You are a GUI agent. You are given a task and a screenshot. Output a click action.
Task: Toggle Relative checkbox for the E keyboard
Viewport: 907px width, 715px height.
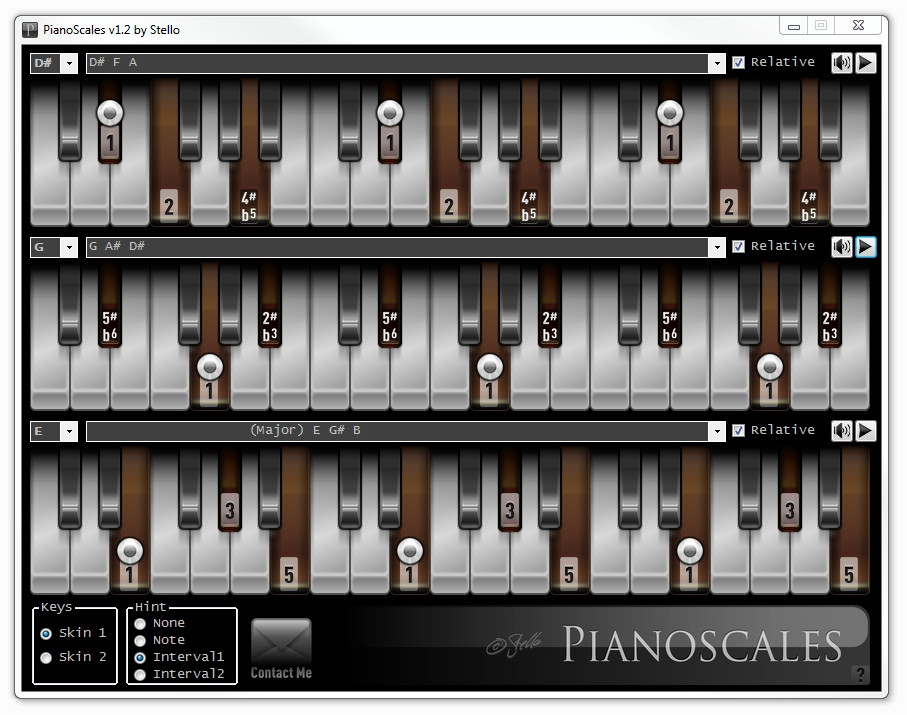coord(739,431)
